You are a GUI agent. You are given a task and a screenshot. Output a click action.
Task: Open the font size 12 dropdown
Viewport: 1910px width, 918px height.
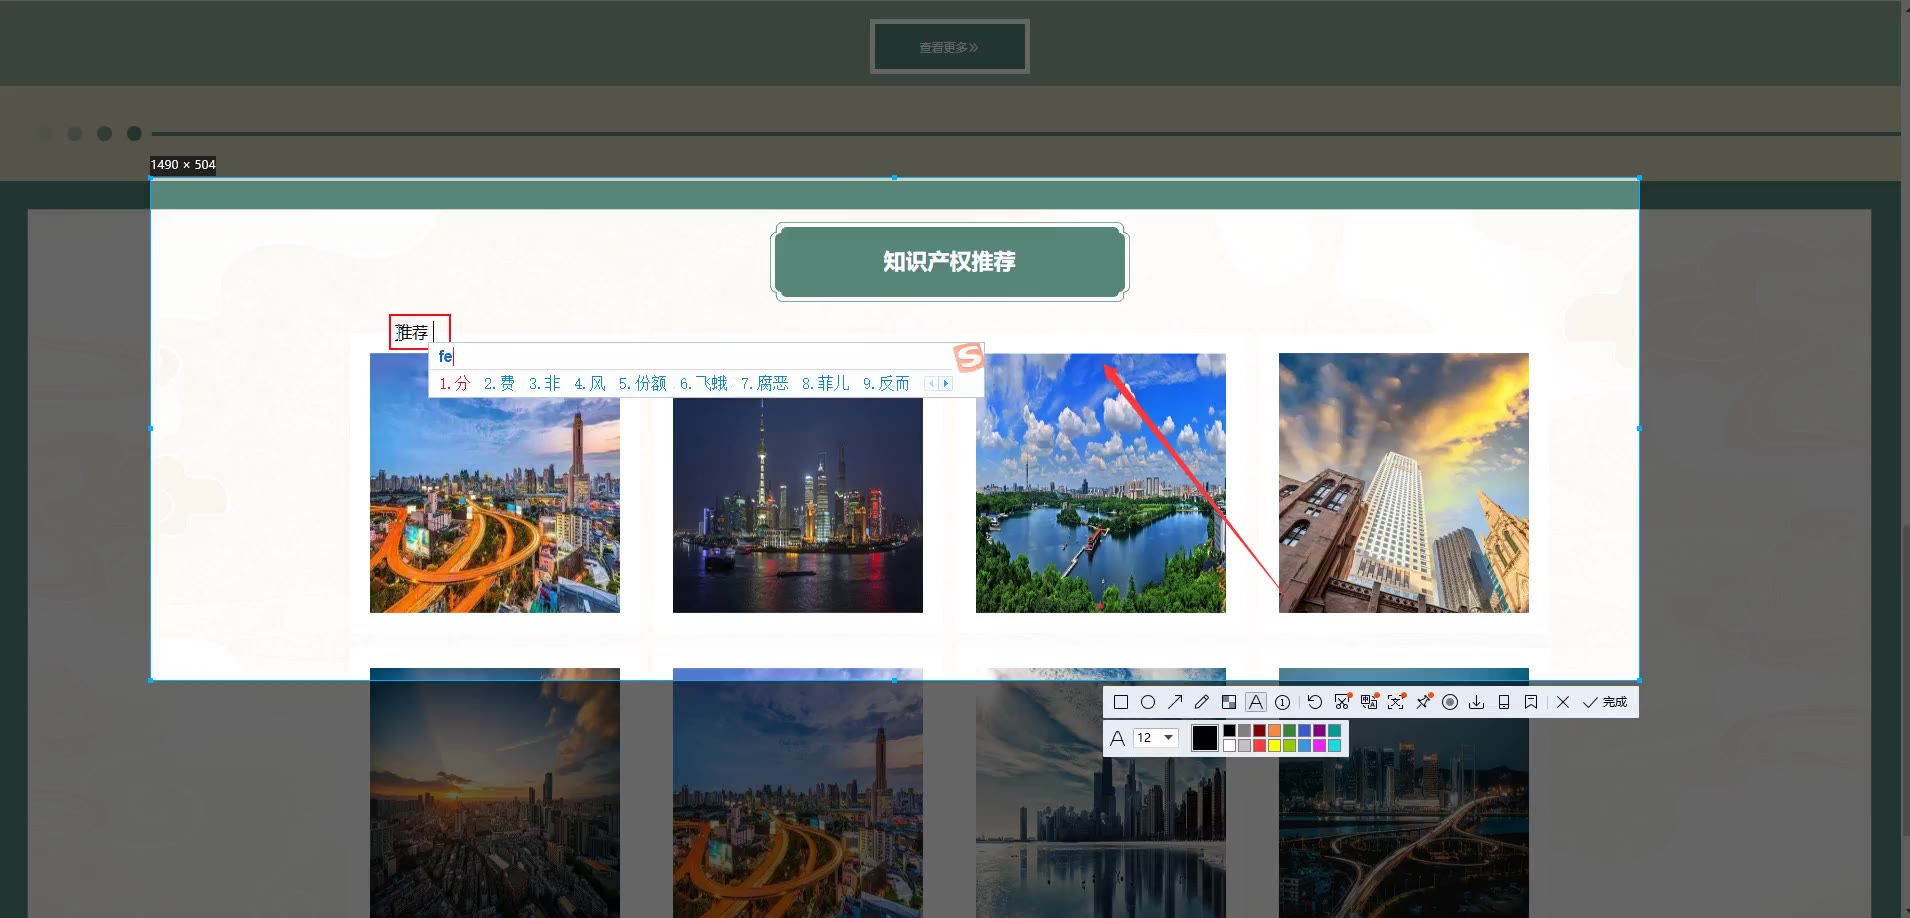coord(1155,738)
